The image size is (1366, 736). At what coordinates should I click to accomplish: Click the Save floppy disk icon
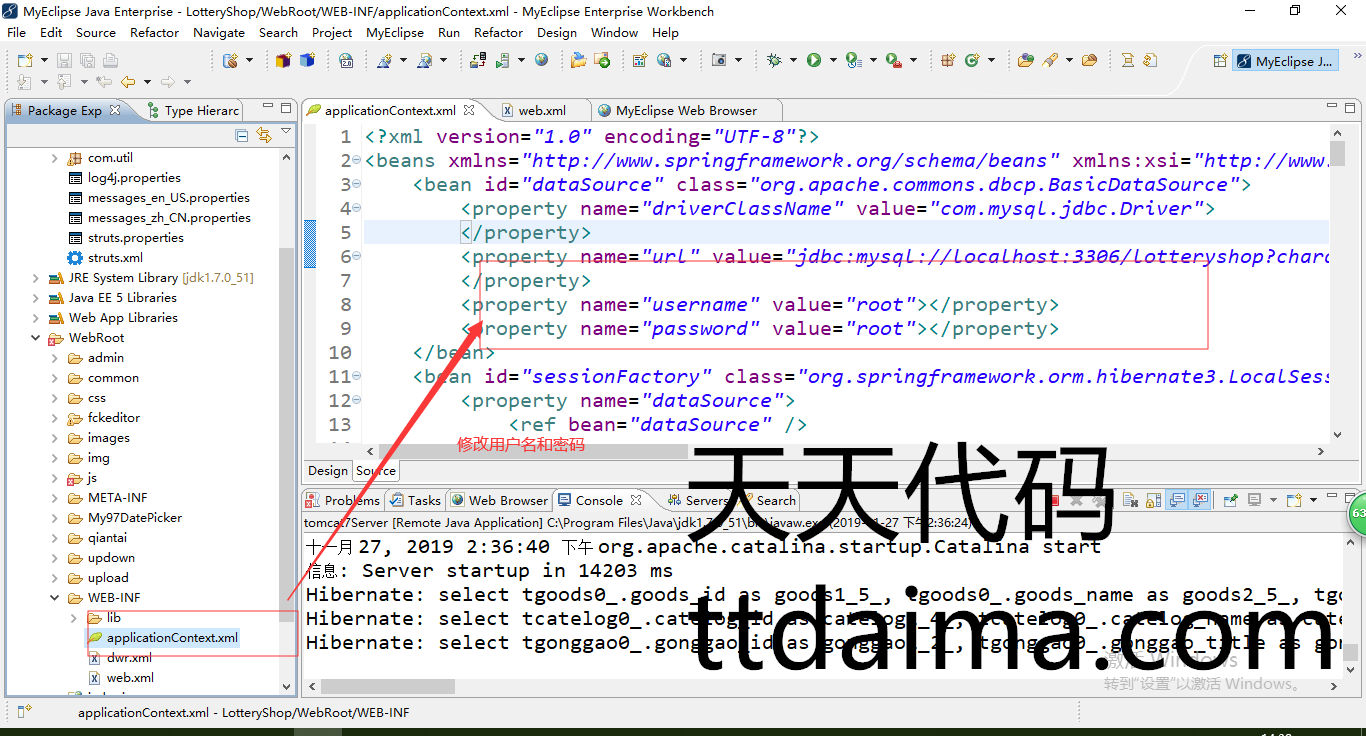click(x=64, y=60)
